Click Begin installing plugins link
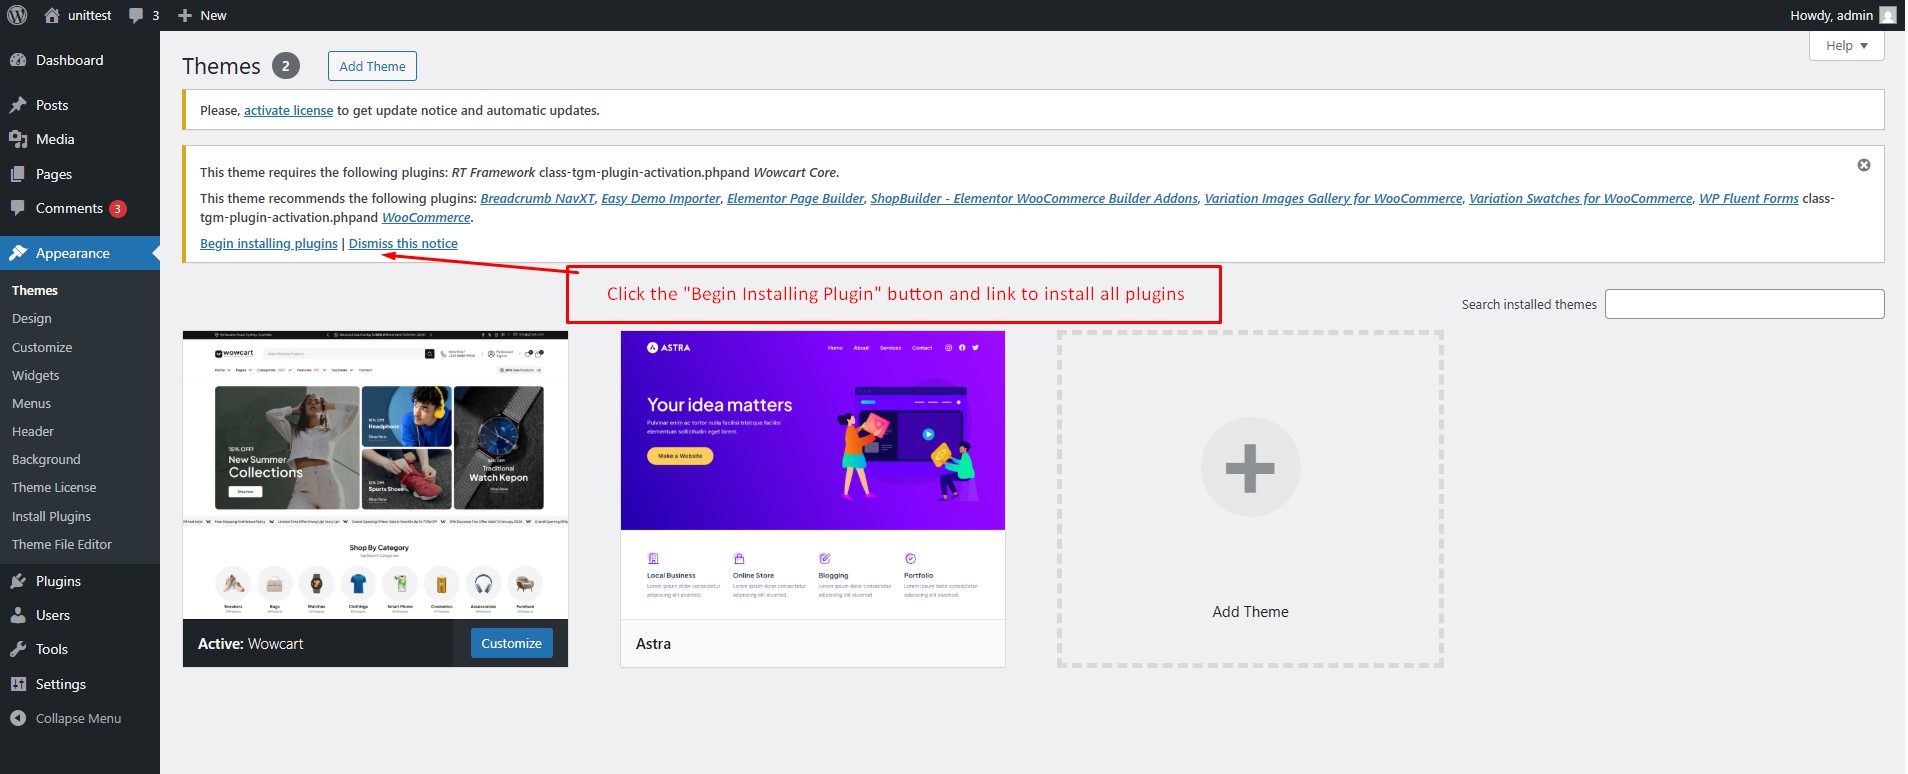This screenshot has width=1908, height=774. click(x=269, y=243)
